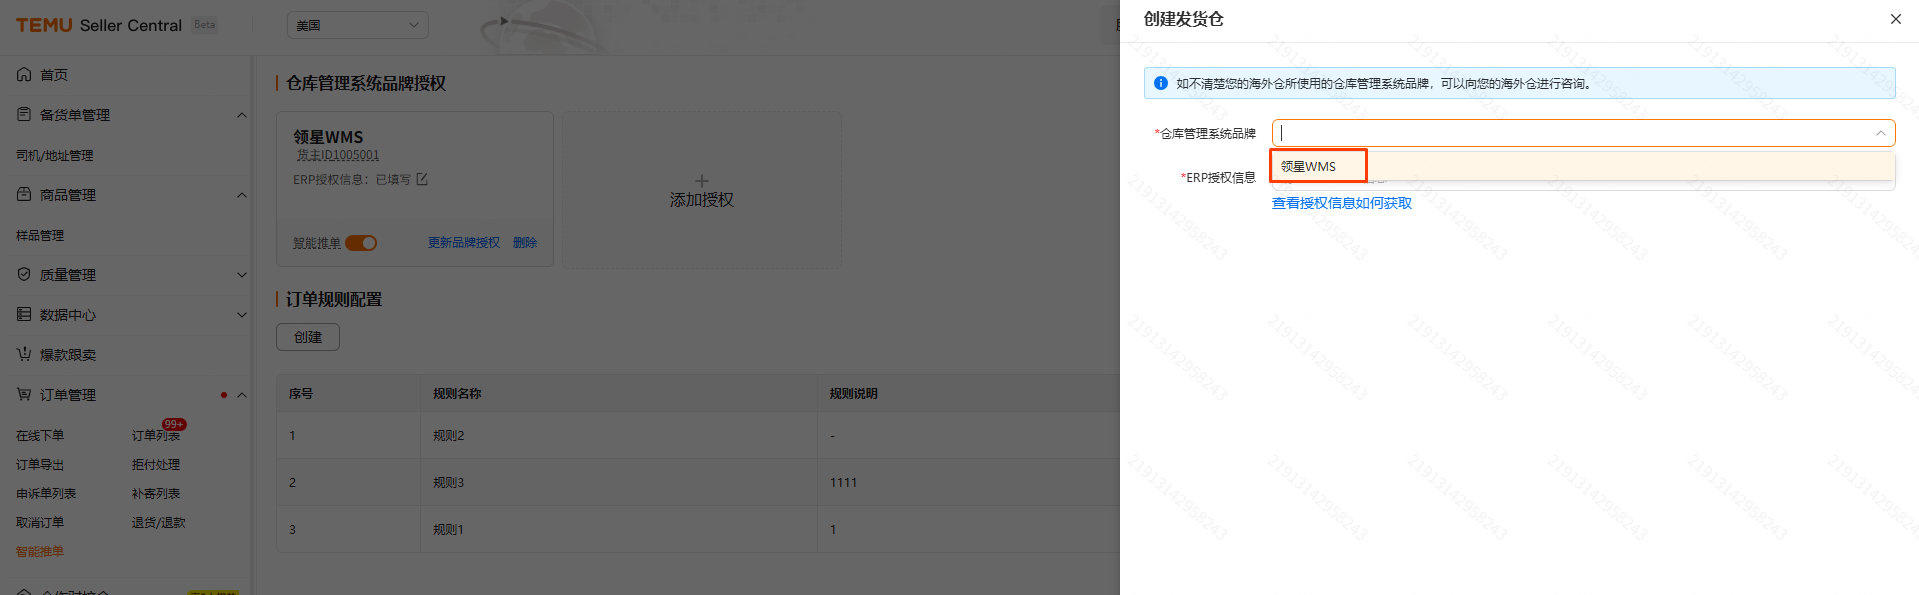Image resolution: width=1919 pixels, height=595 pixels.
Task: Open 订单列表 submenu item
Action: (x=156, y=435)
